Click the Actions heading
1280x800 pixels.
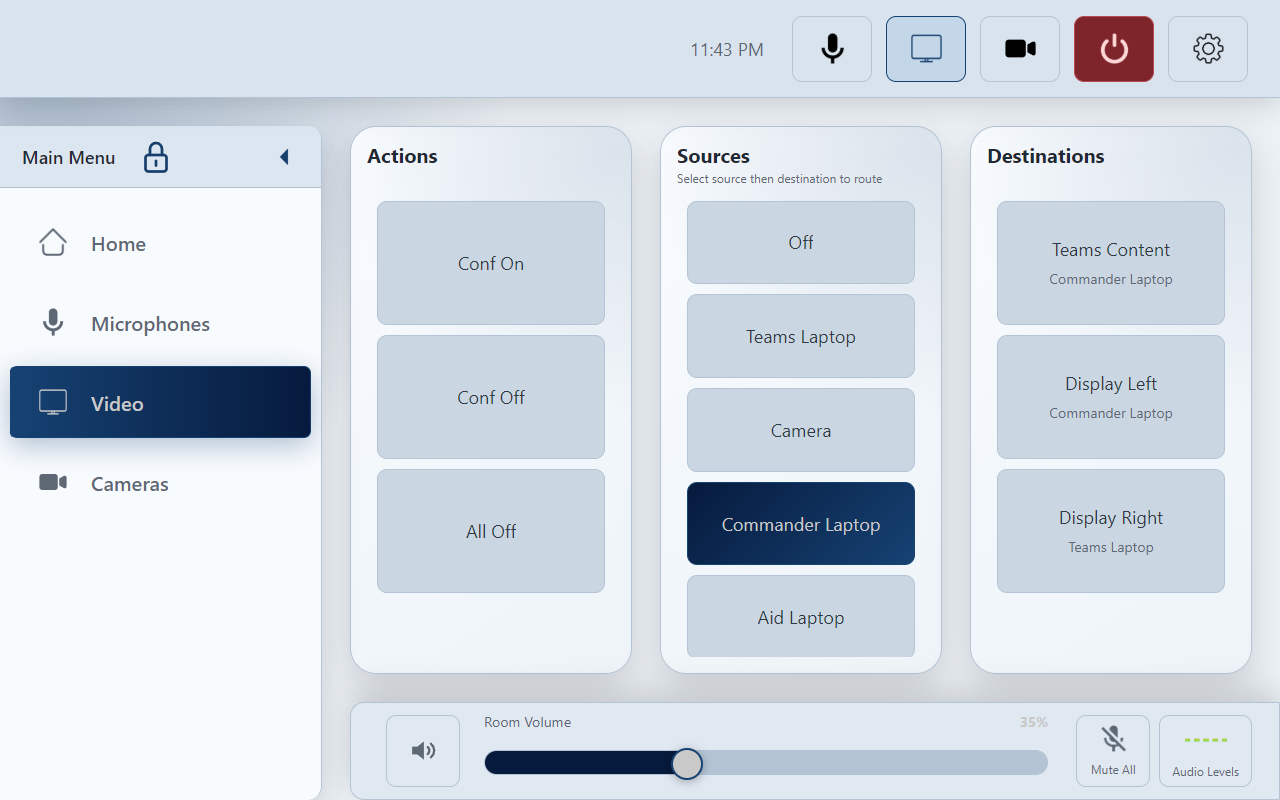[402, 156]
